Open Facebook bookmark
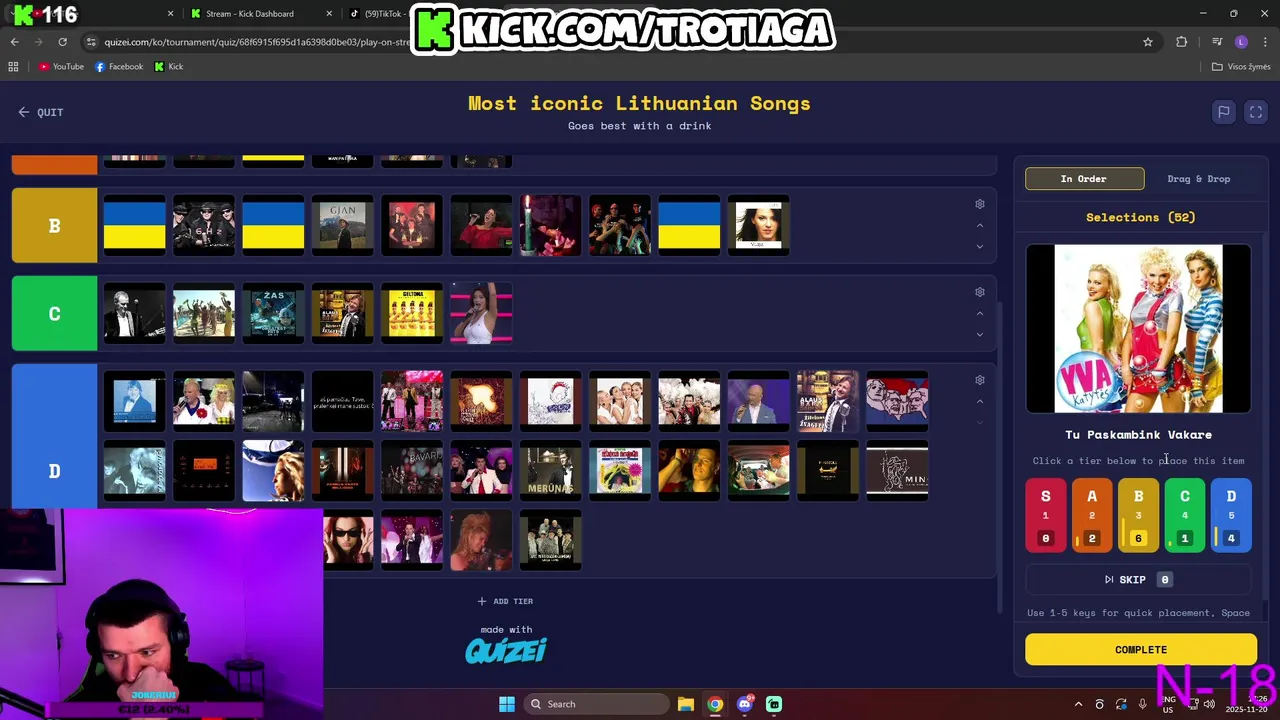Image resolution: width=1280 pixels, height=720 pixels. click(119, 67)
